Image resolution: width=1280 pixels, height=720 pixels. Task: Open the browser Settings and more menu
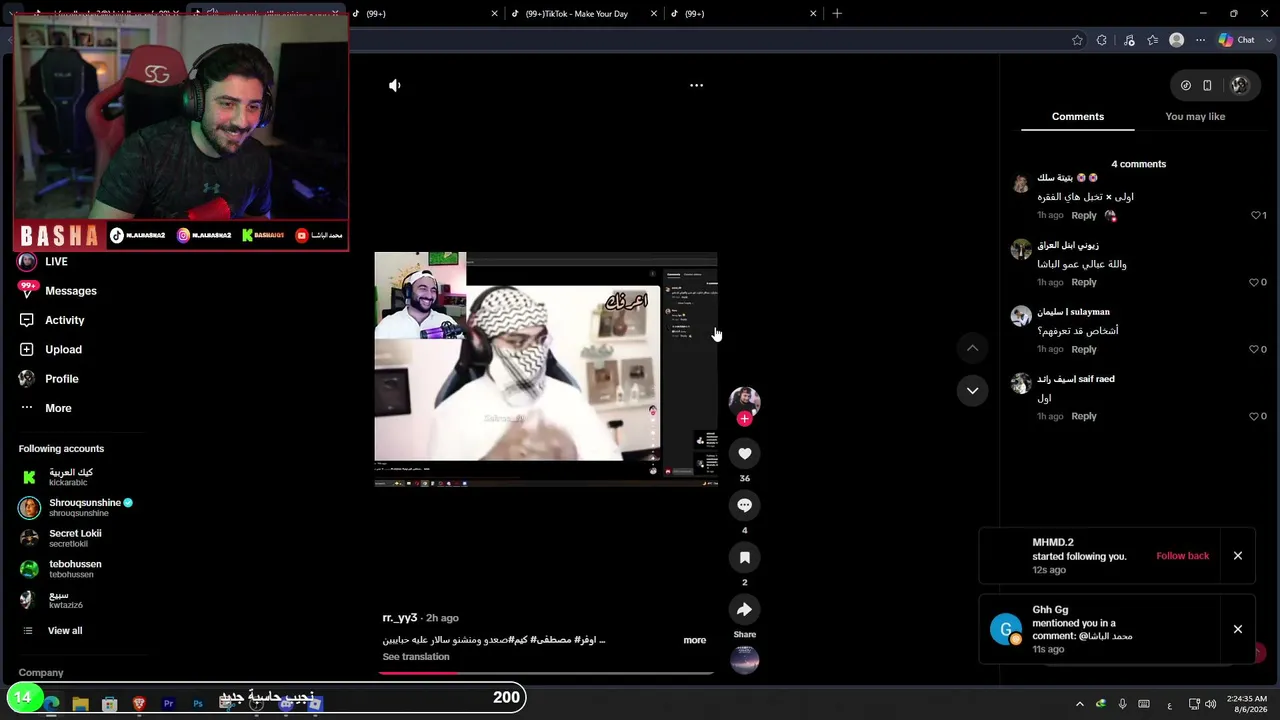(1200, 40)
